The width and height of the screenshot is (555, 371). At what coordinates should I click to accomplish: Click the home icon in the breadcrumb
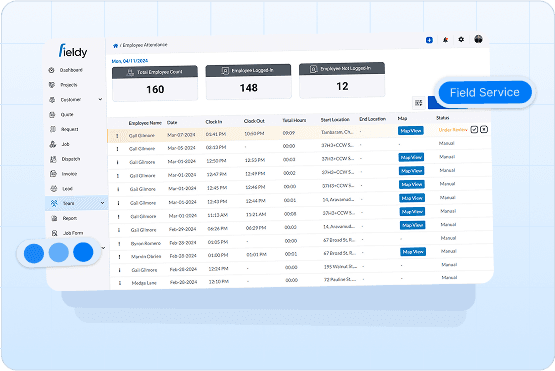point(115,46)
